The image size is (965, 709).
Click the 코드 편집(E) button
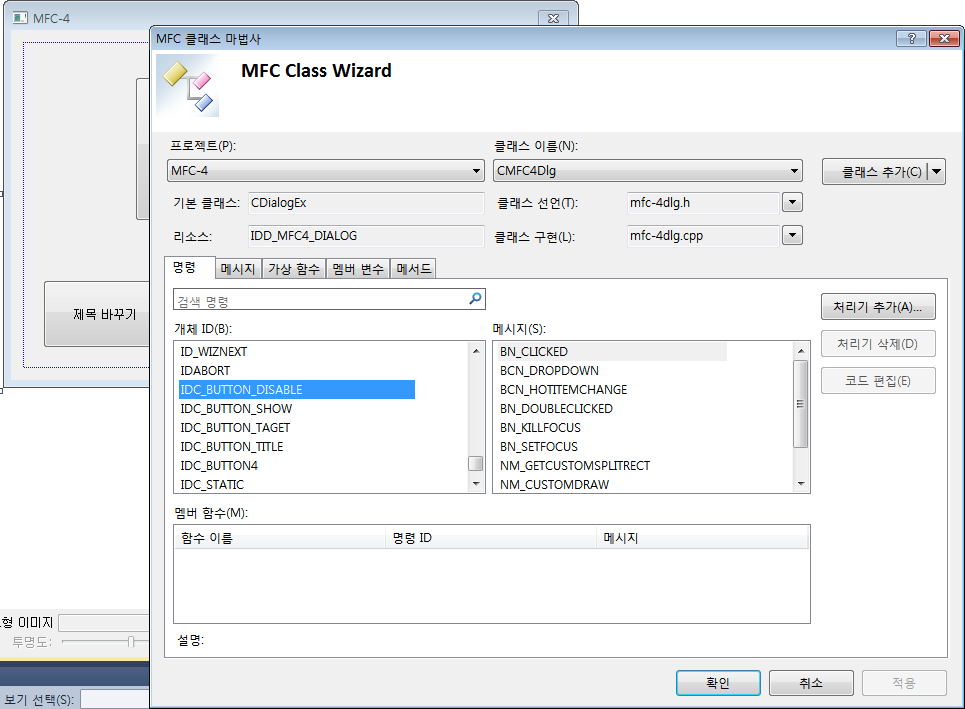click(x=878, y=380)
